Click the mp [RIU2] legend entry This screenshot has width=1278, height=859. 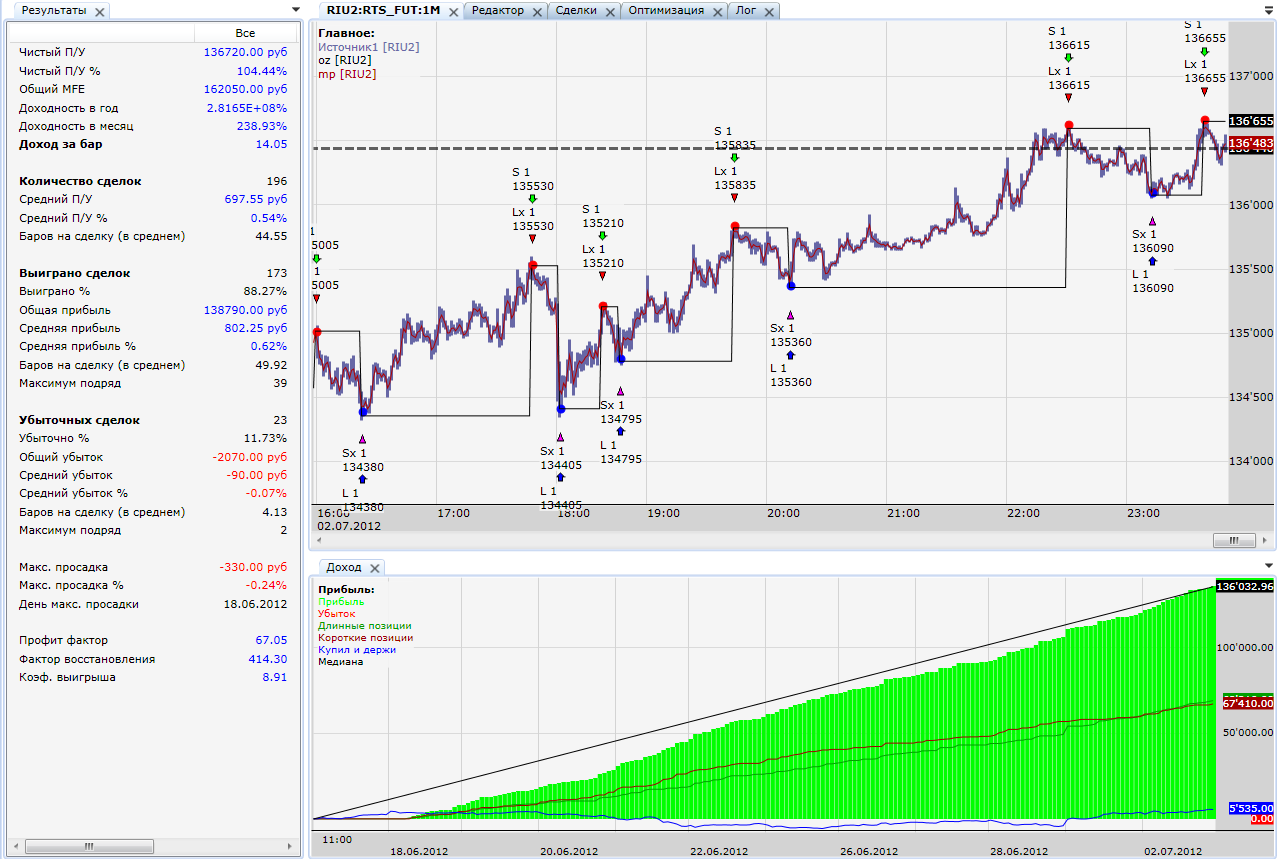[x=347, y=74]
